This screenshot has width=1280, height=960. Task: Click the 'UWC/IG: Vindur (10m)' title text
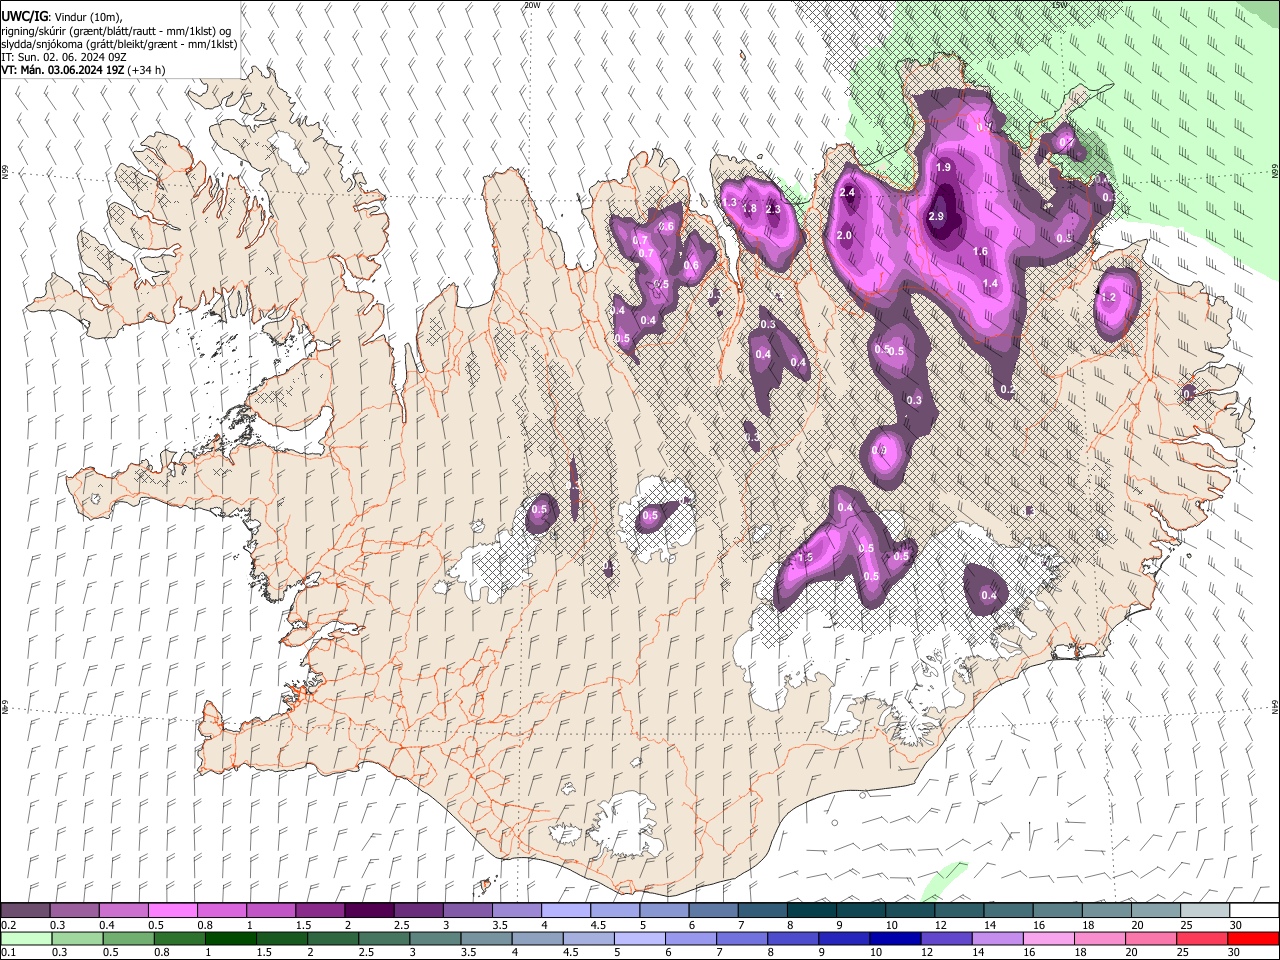coord(62,17)
